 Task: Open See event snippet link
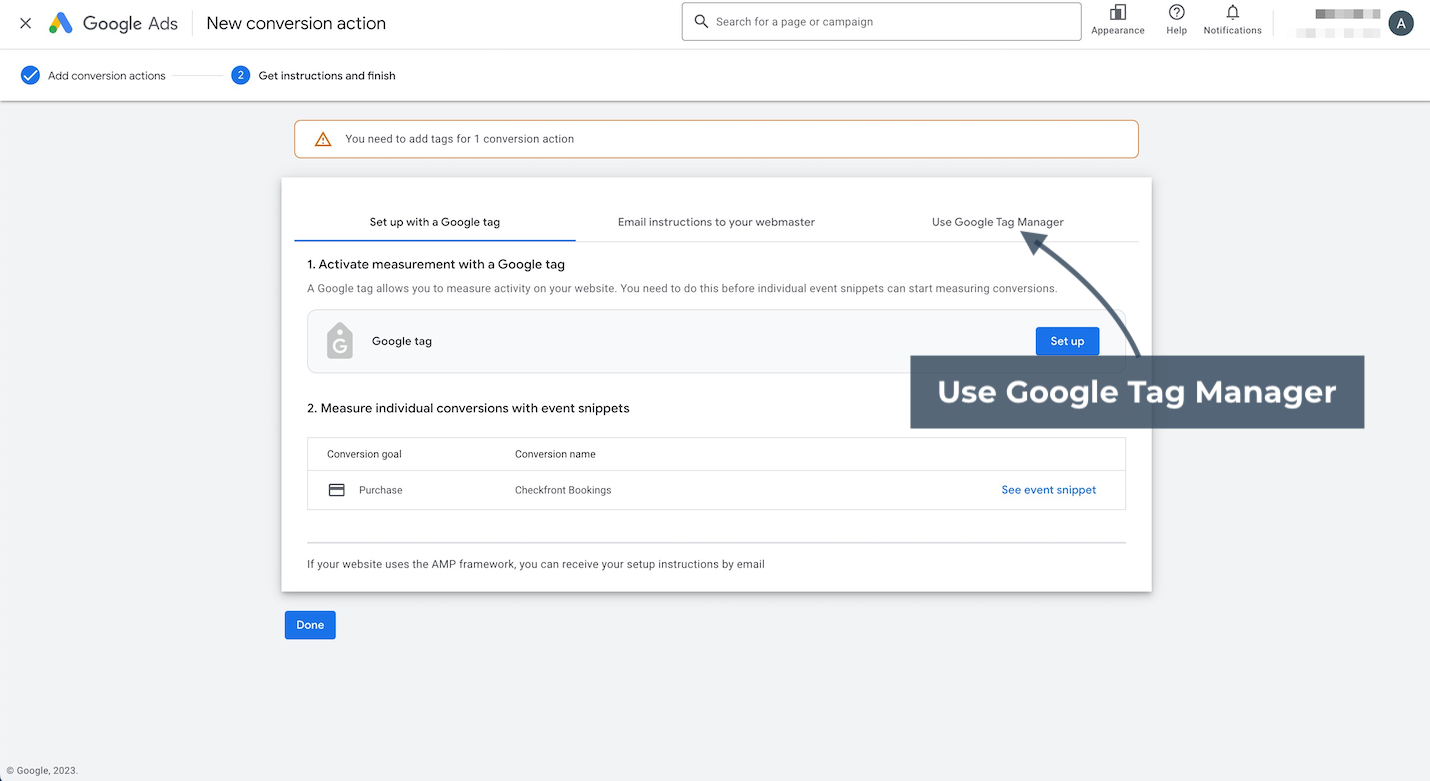[x=1049, y=490]
